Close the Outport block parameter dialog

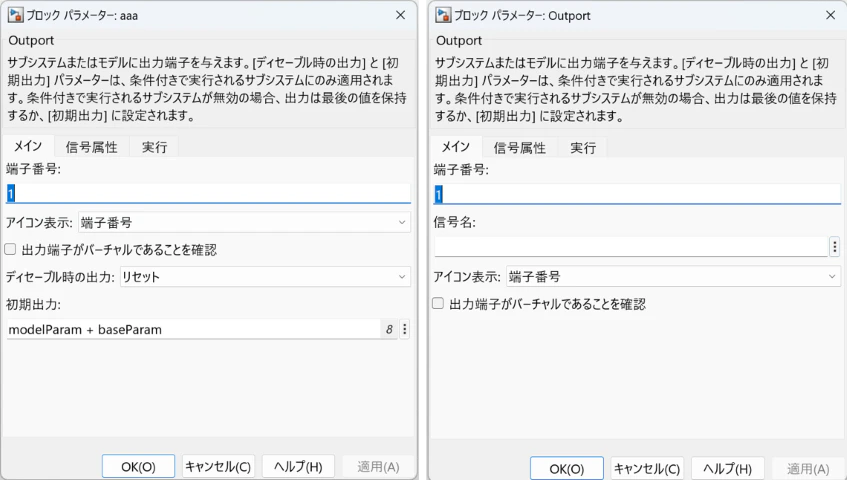click(x=831, y=15)
